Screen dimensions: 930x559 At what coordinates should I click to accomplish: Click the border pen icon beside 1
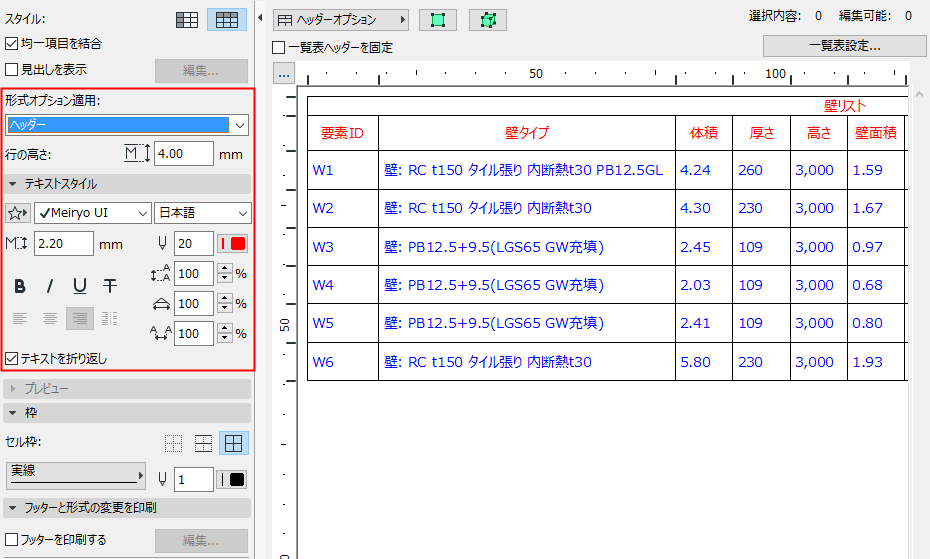[162, 479]
